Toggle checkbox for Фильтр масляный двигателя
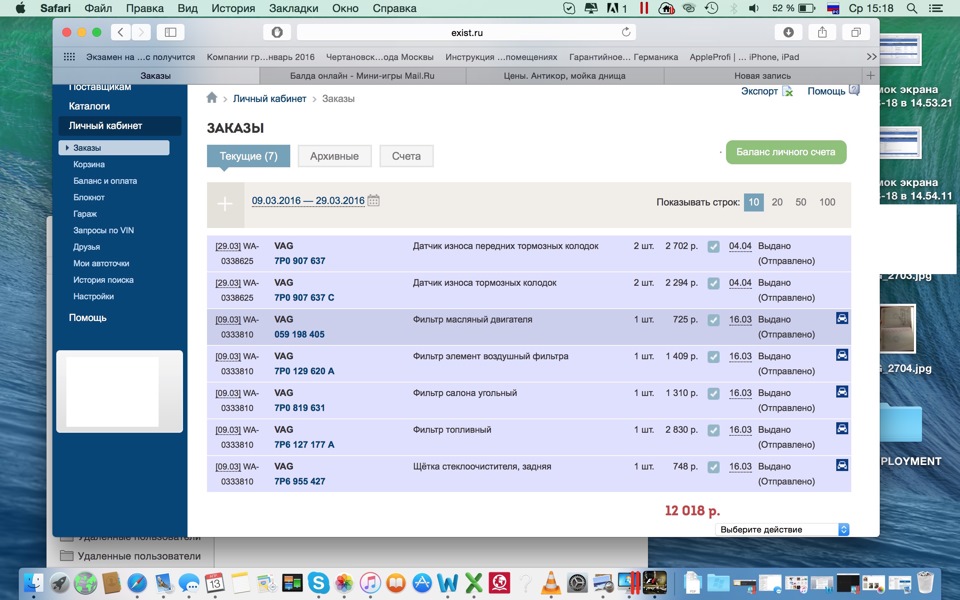 pyautogui.click(x=713, y=320)
